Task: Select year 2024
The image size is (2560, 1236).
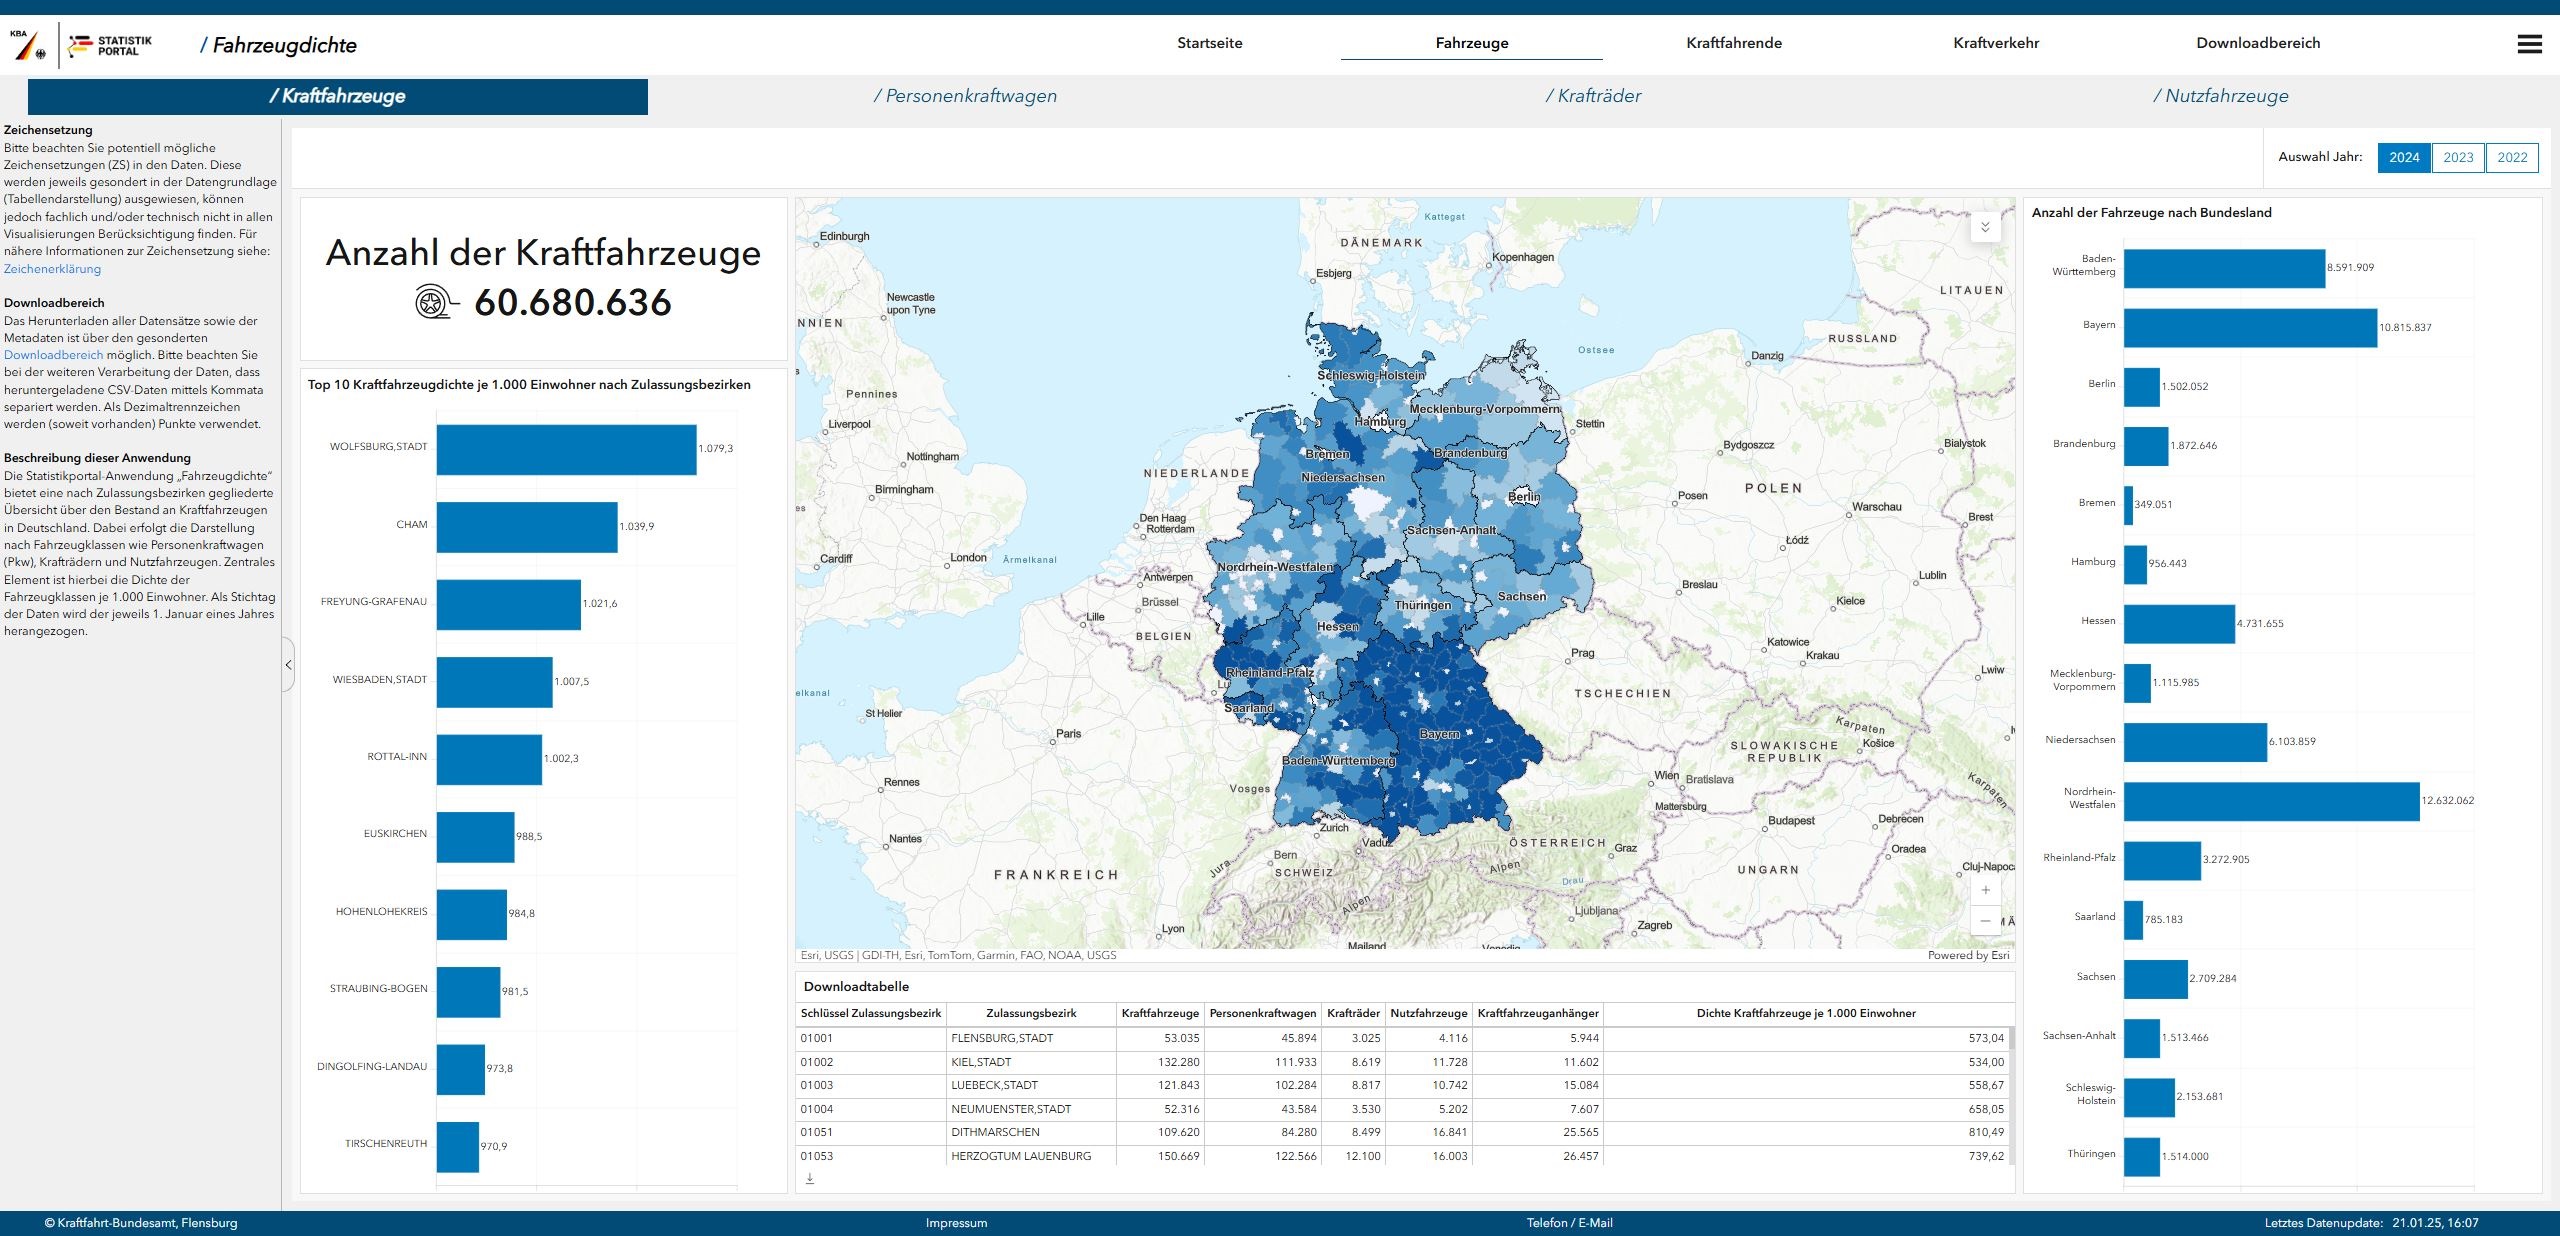Action: coord(2404,157)
